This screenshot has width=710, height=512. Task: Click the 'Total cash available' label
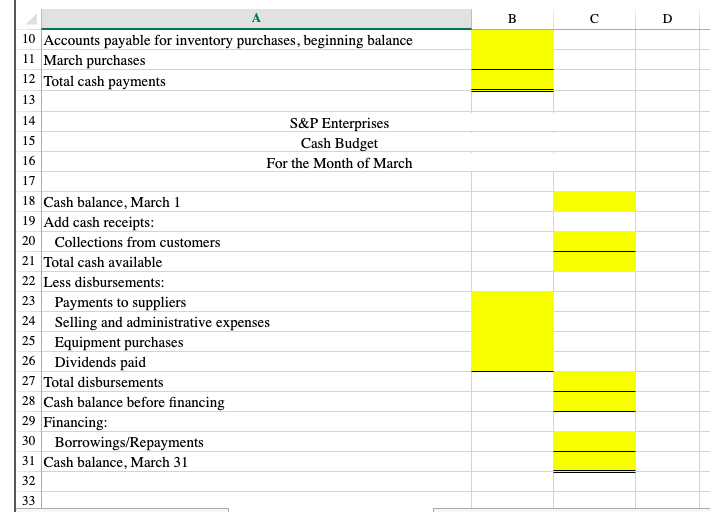[x=103, y=262]
